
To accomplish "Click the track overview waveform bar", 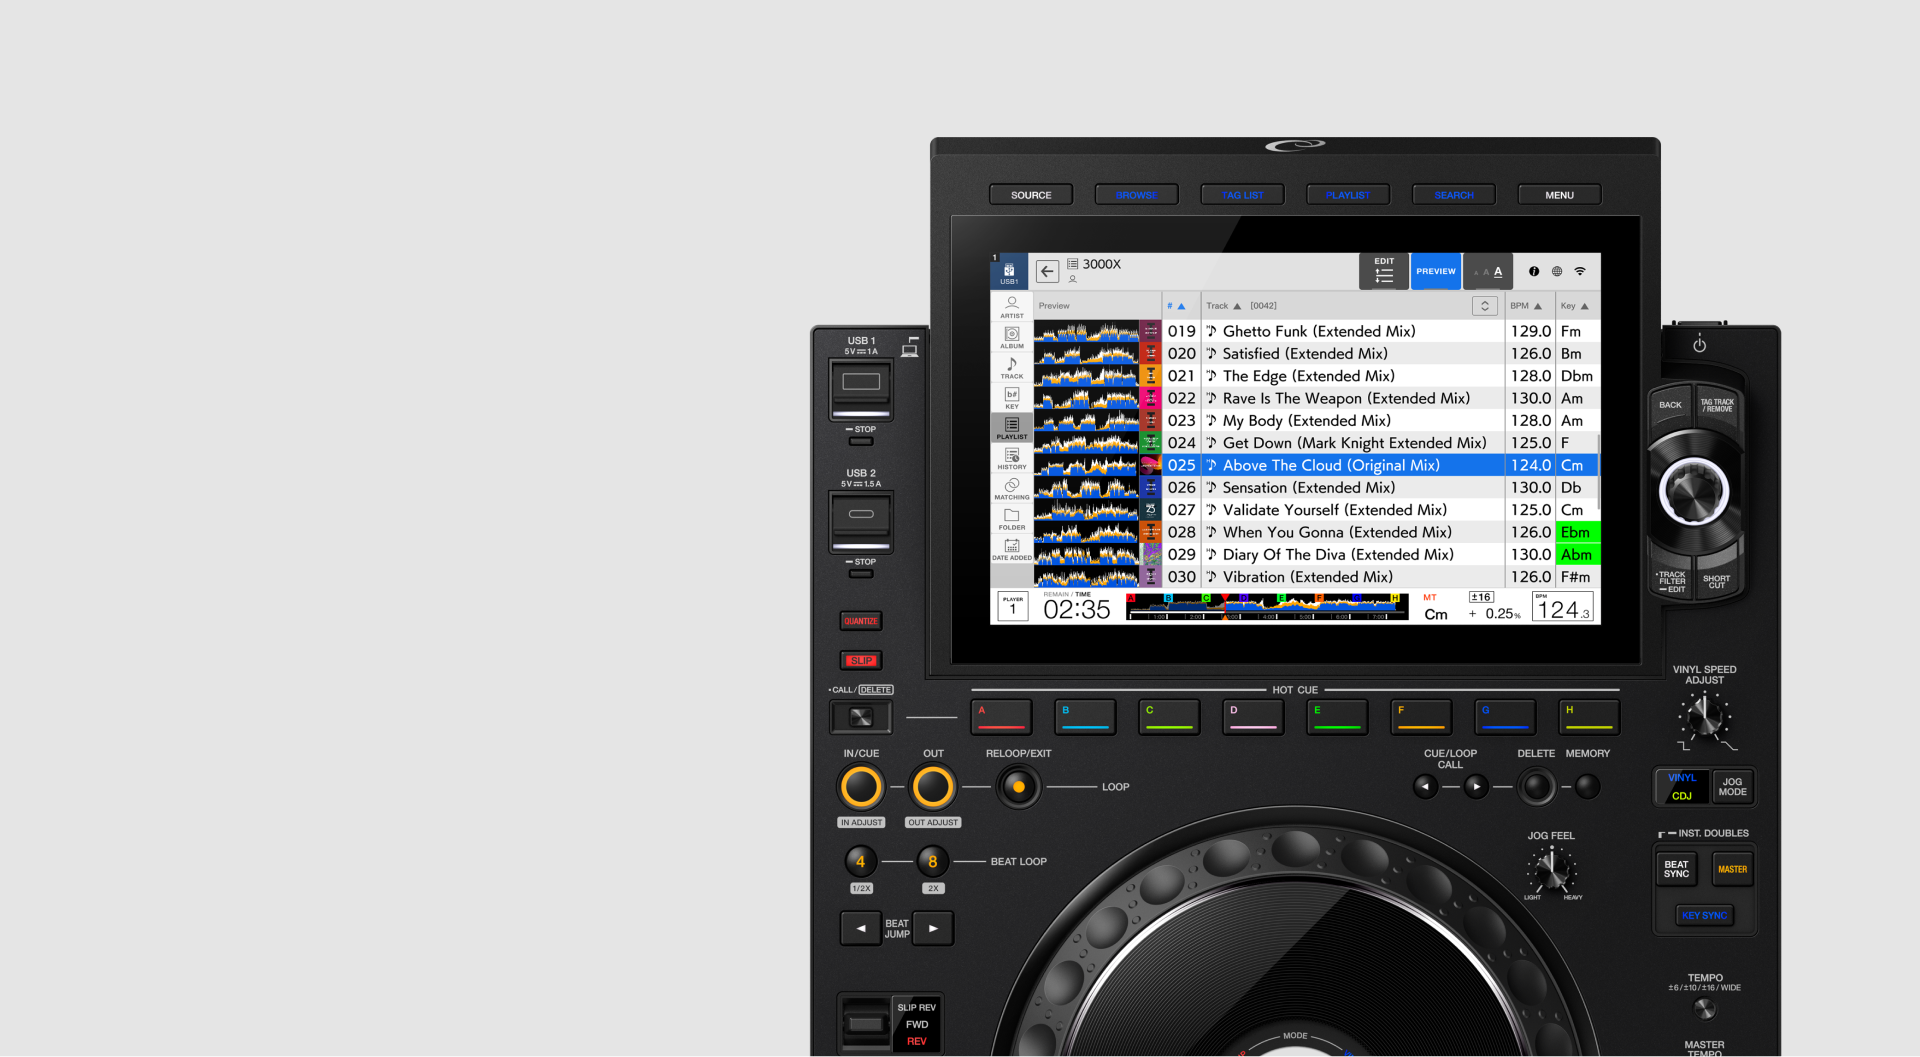I will pyautogui.click(x=1267, y=607).
